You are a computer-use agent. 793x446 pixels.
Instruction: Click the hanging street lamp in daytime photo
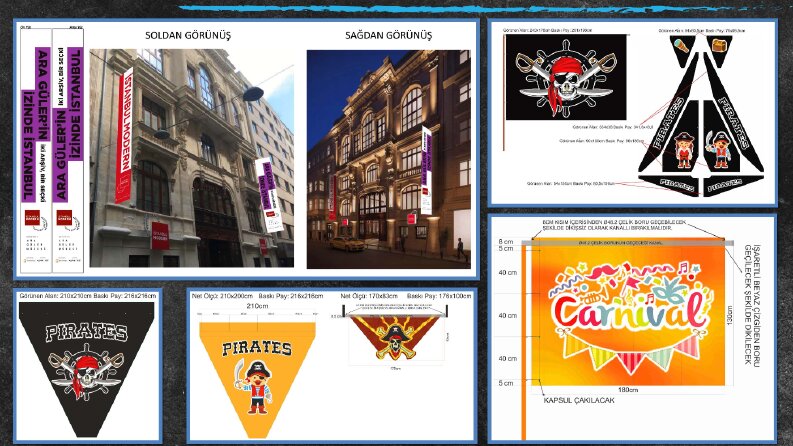[x=253, y=94]
